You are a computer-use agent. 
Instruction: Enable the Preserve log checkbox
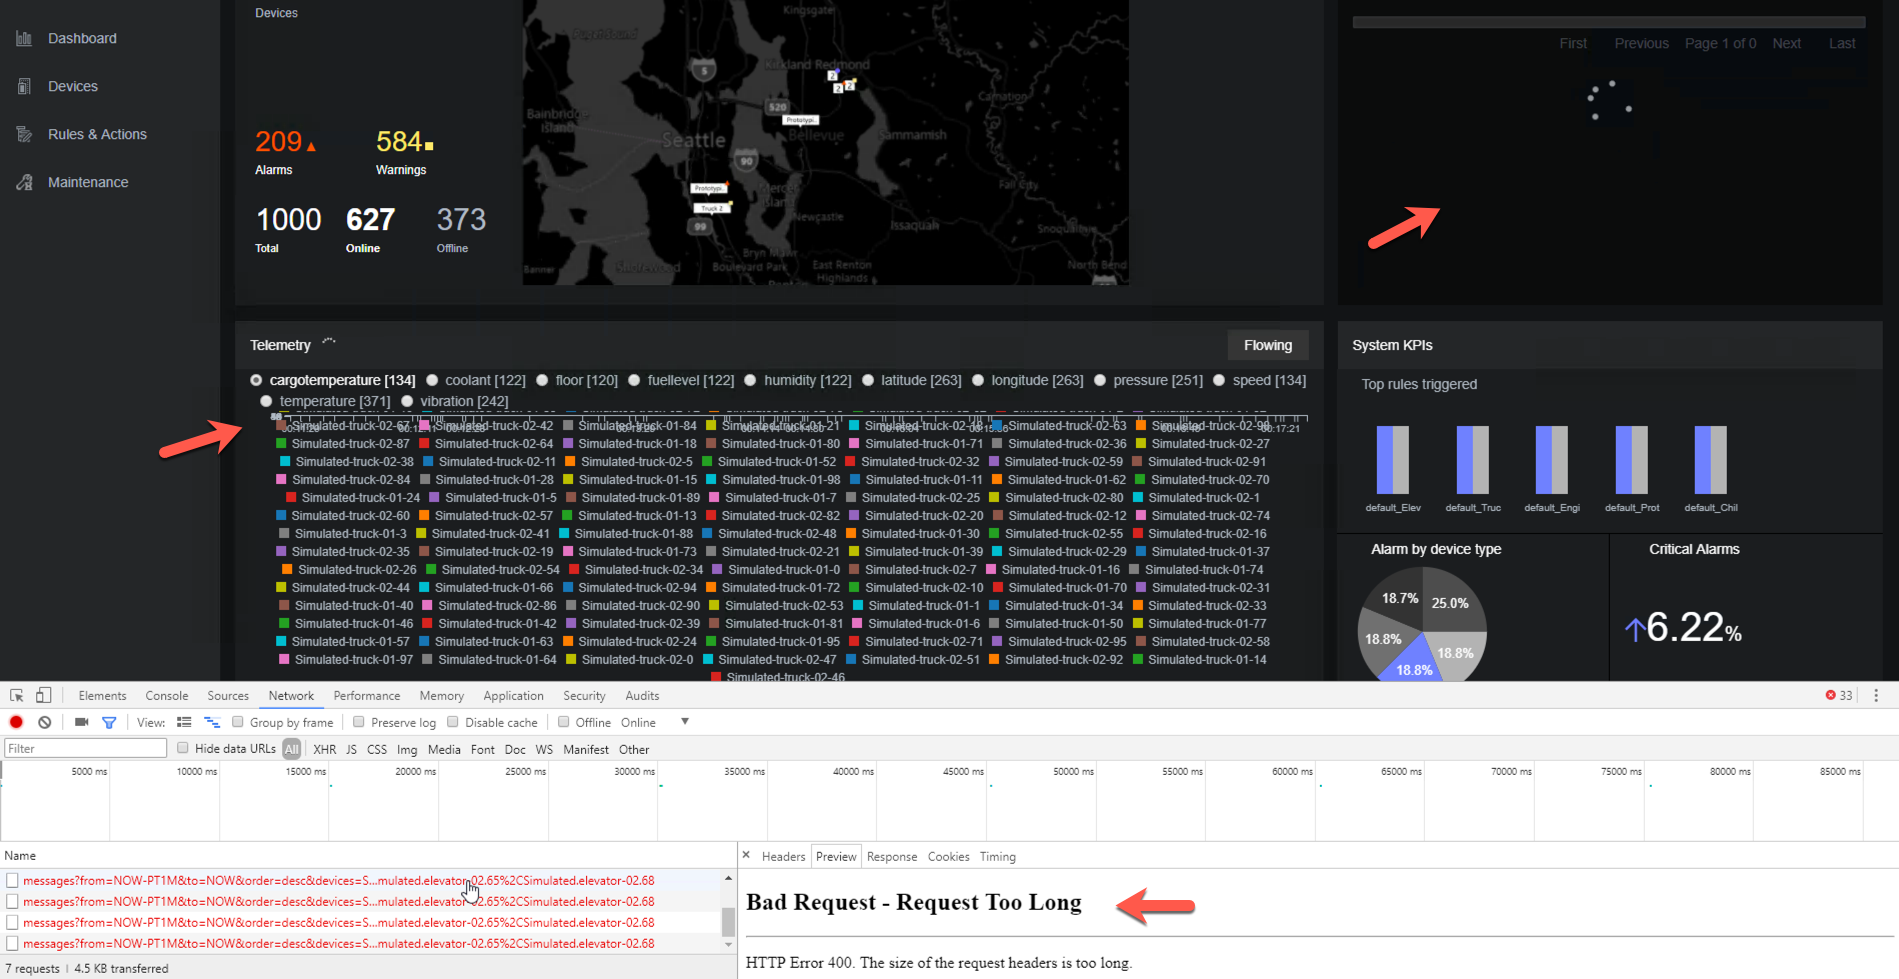tap(357, 721)
